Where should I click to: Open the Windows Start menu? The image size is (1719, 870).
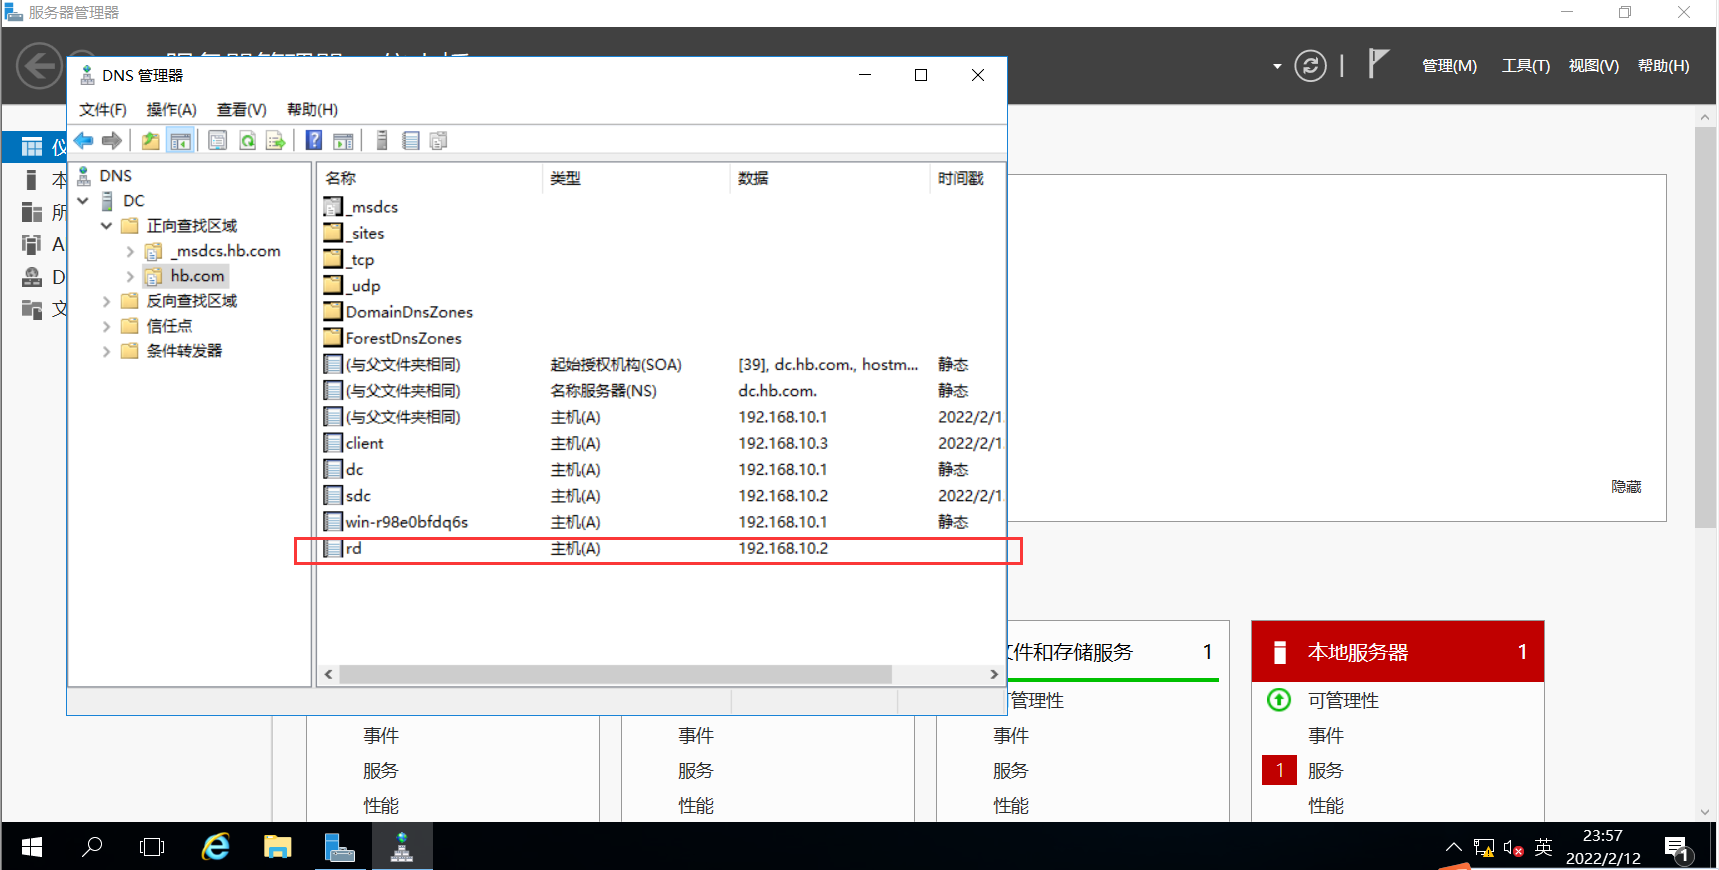(x=31, y=847)
